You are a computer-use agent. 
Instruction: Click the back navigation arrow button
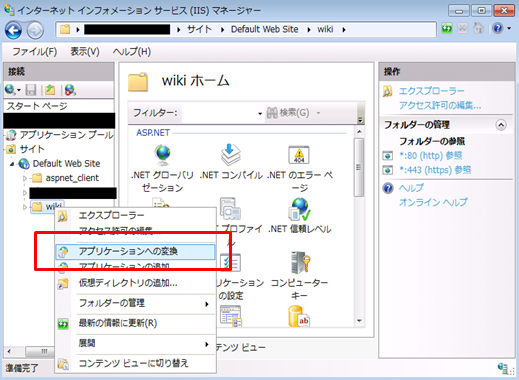(13, 30)
